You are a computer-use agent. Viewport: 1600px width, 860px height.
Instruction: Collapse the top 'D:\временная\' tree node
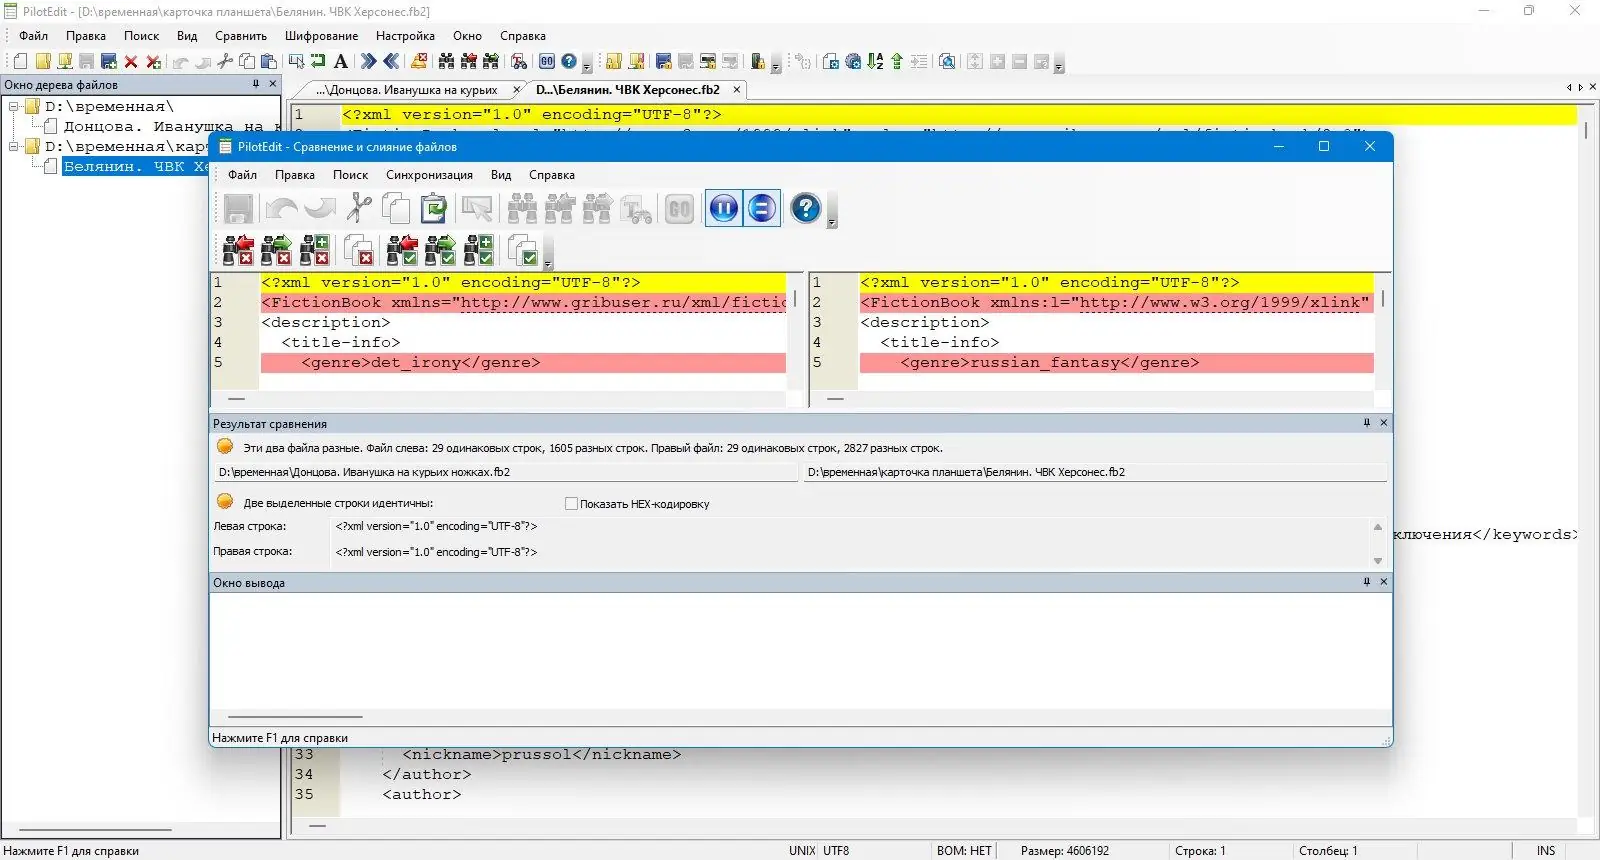click(15, 107)
